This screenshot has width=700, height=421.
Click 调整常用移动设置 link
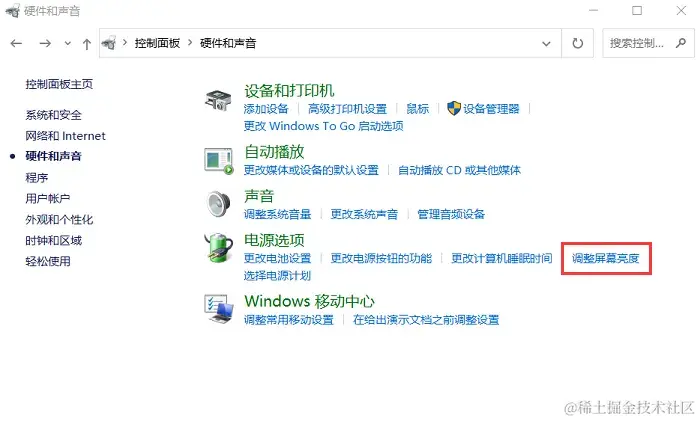tap(289, 320)
